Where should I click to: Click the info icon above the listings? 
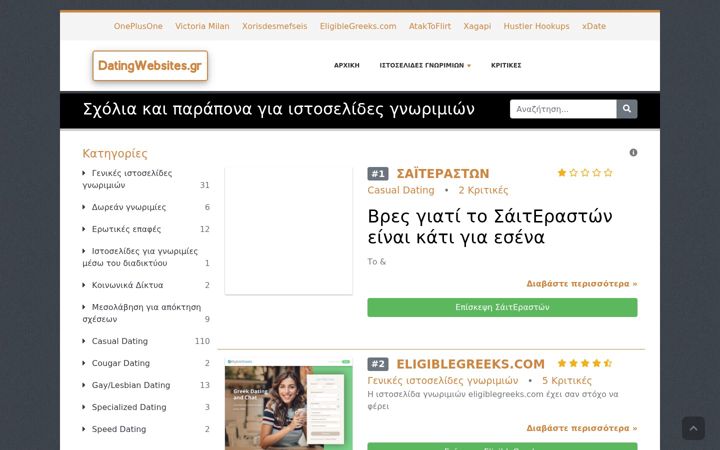pyautogui.click(x=633, y=152)
